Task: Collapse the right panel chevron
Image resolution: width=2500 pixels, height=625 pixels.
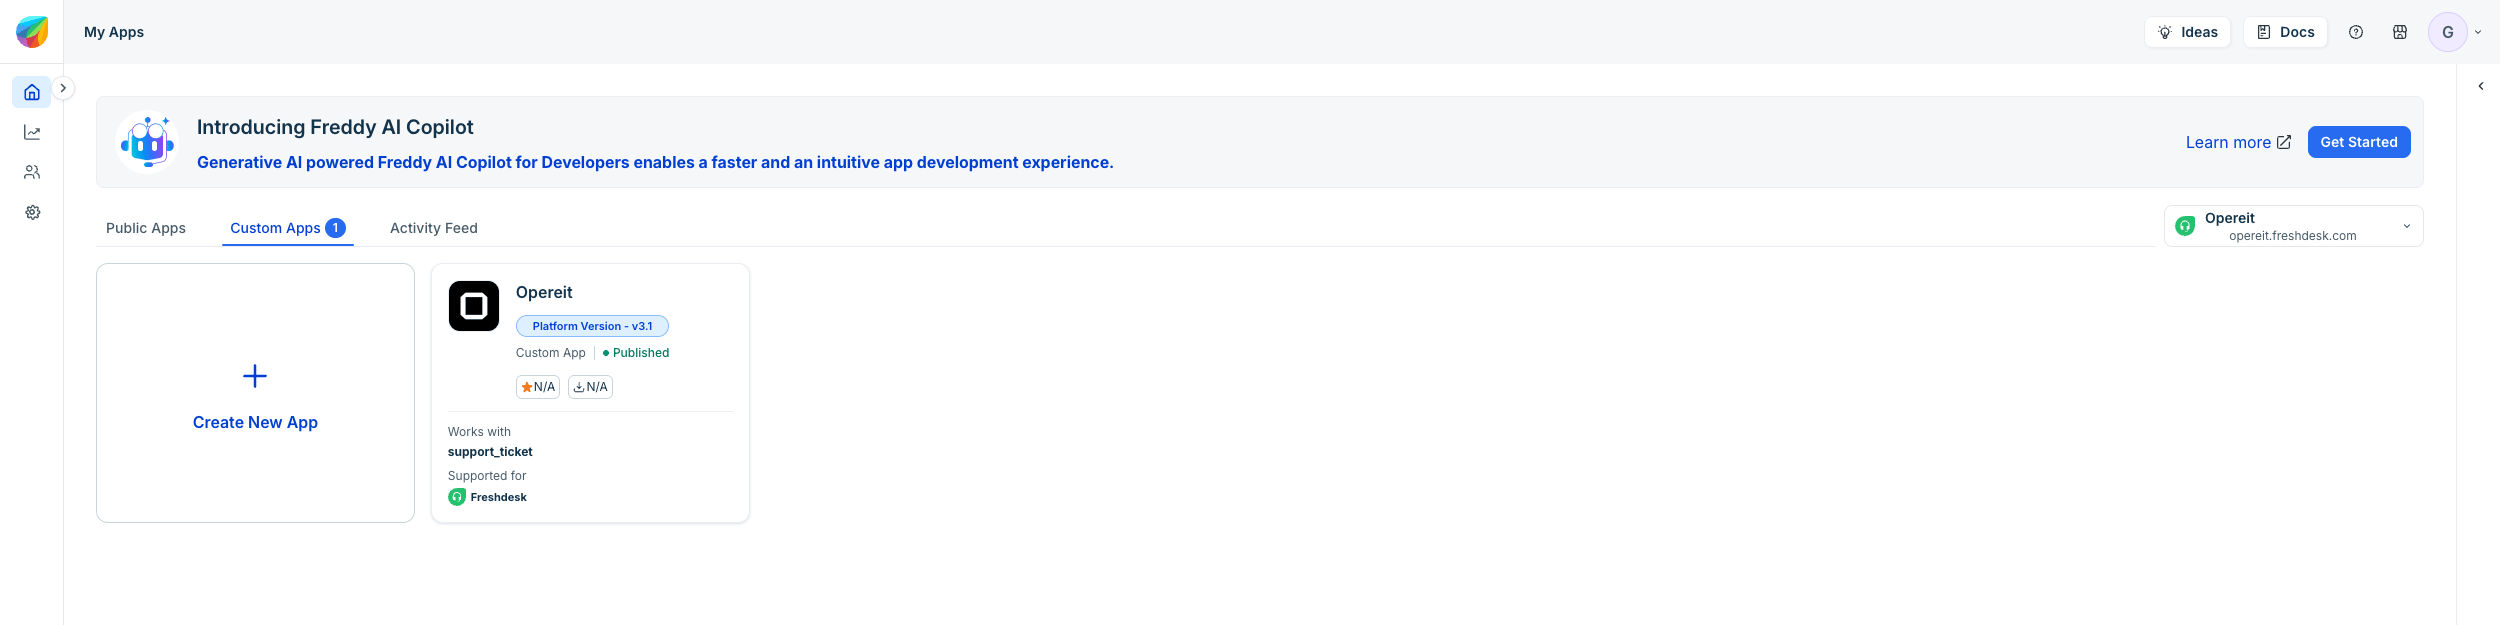Action: click(x=2480, y=86)
